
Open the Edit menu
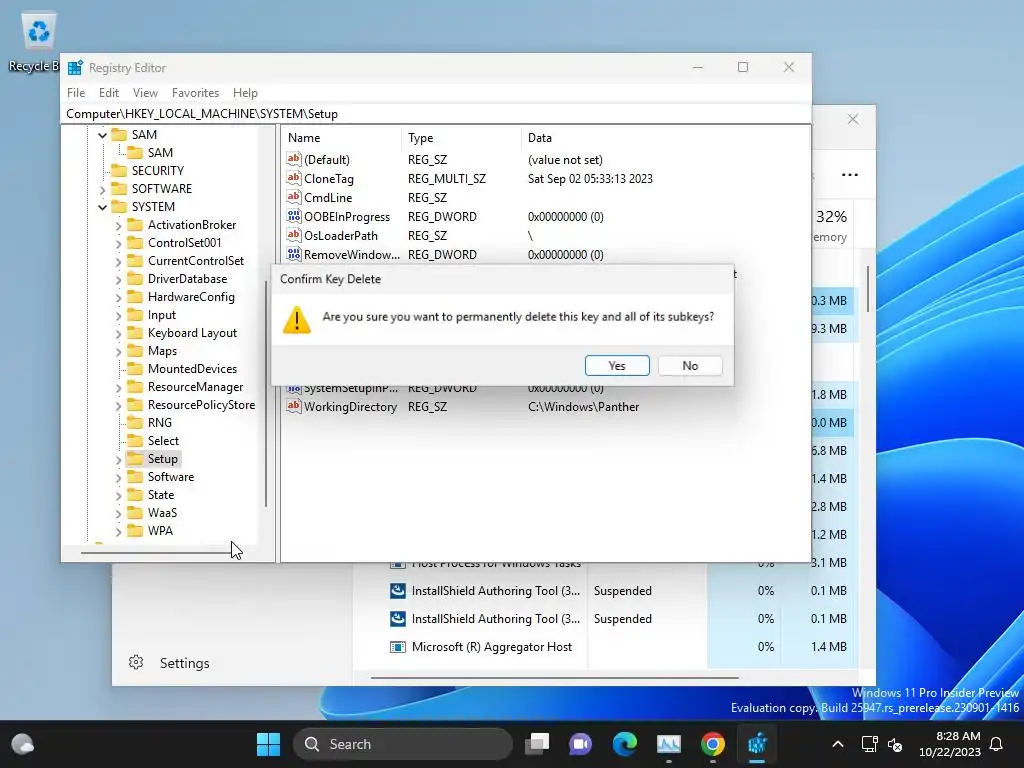108,93
